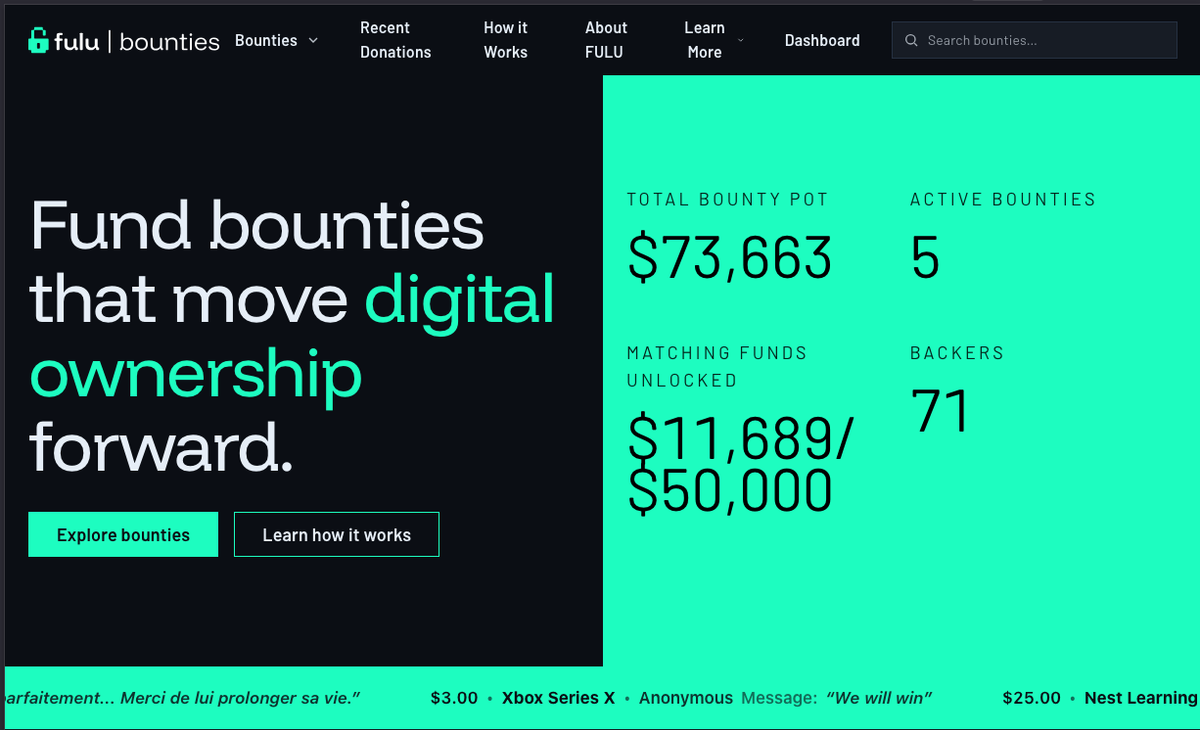Viewport: 1200px width, 730px height.
Task: Open the Nest Learning ticker link
Action: [x=1141, y=698]
